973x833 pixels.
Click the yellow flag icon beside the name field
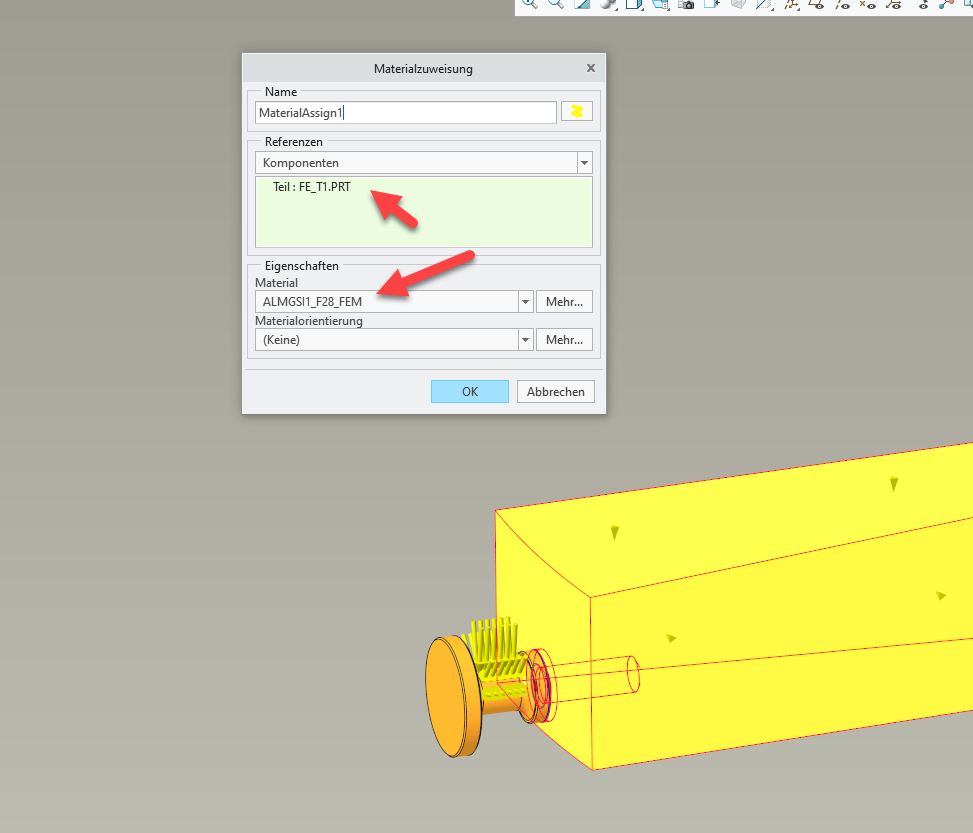[576, 112]
